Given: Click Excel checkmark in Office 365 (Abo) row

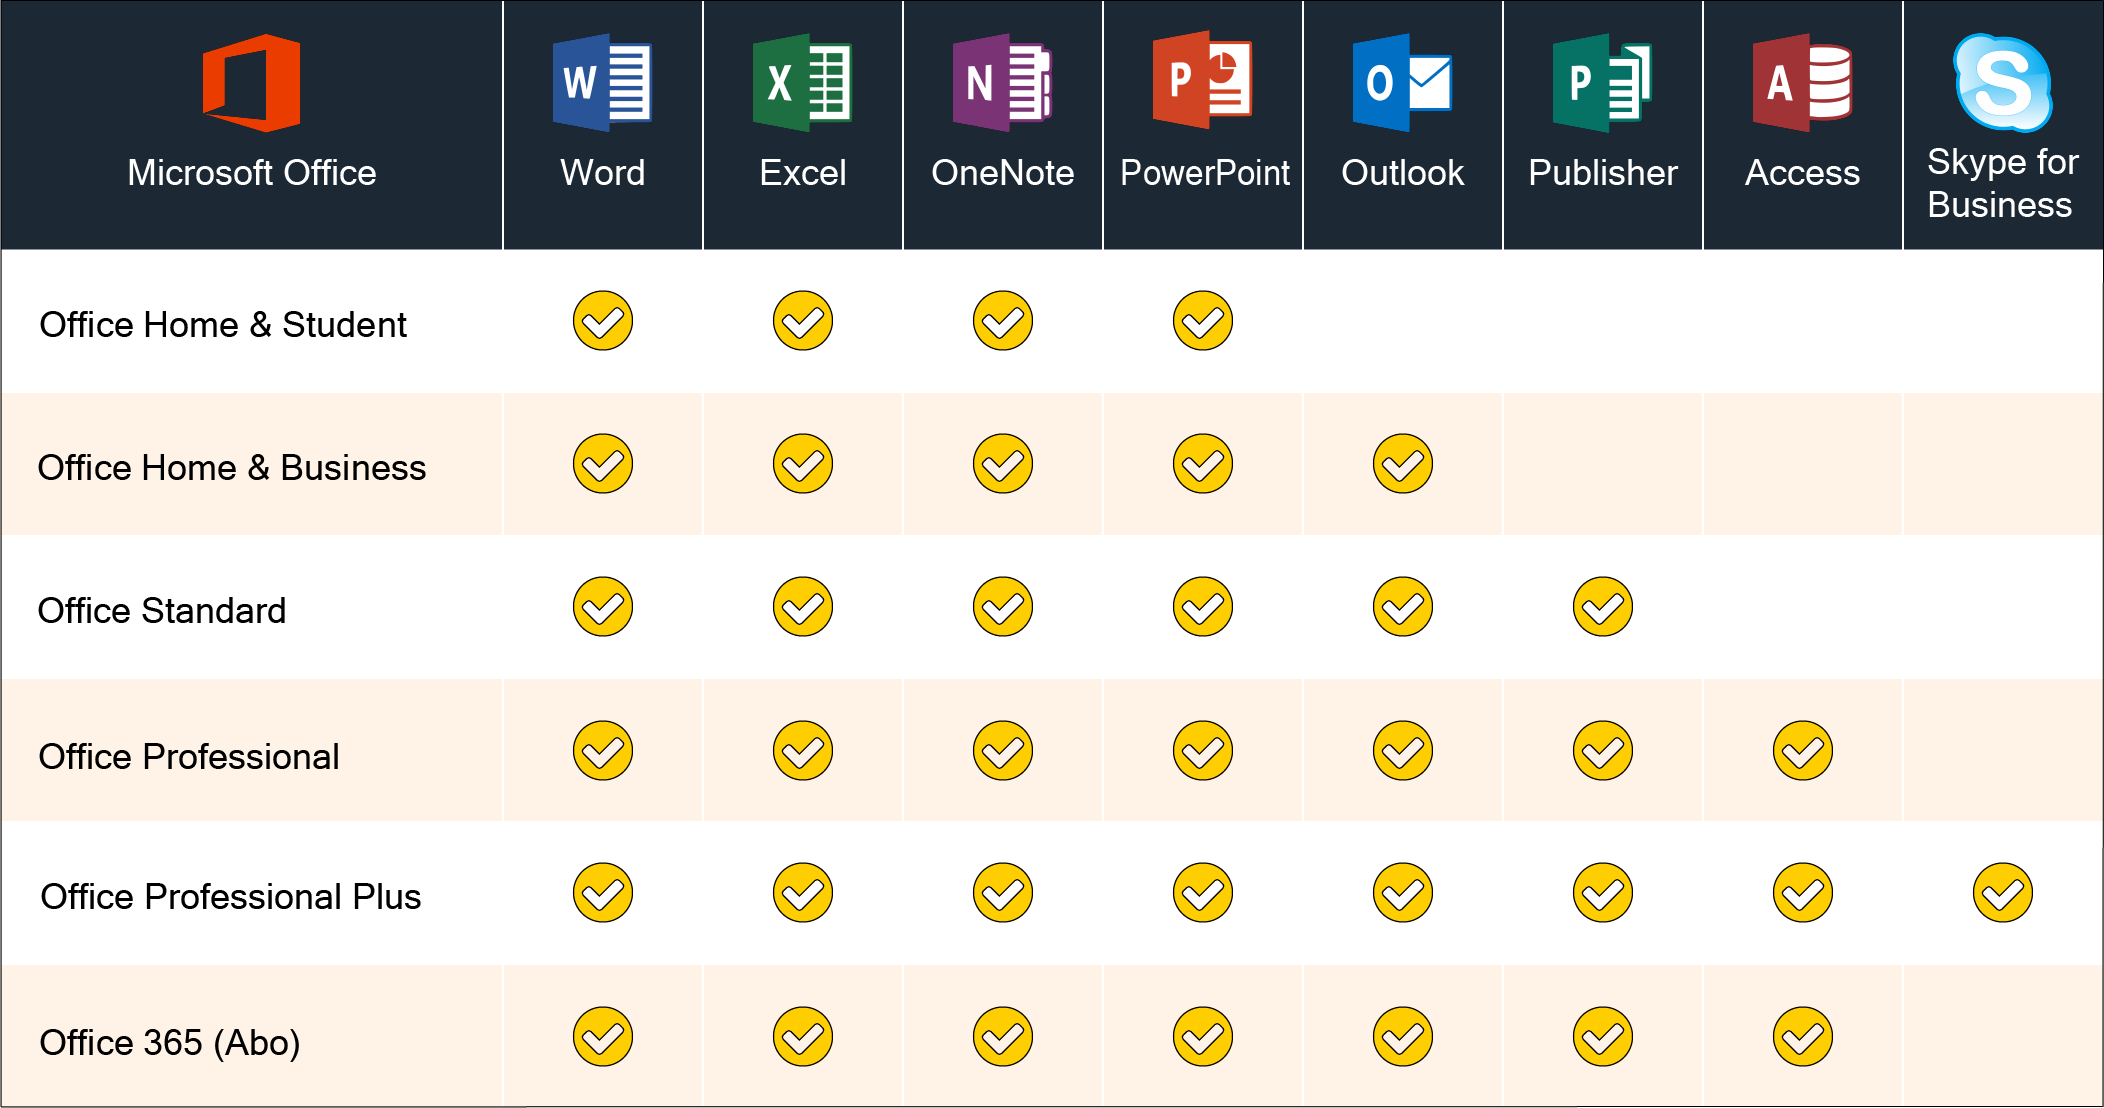Looking at the screenshot, I should point(803,1037).
